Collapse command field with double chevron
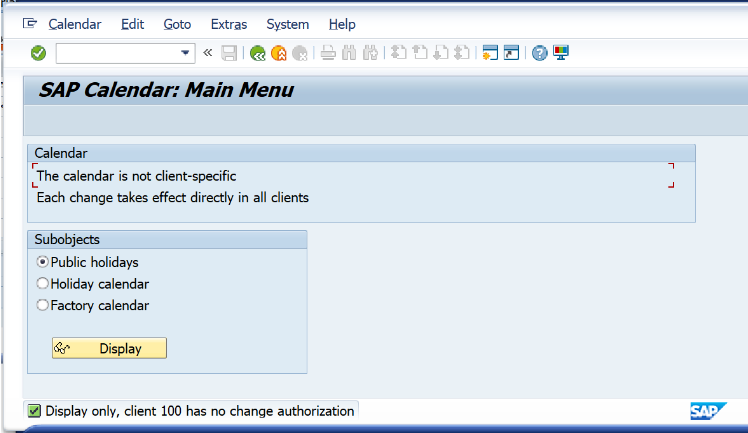Screen dimensions: 748x433 208,52
